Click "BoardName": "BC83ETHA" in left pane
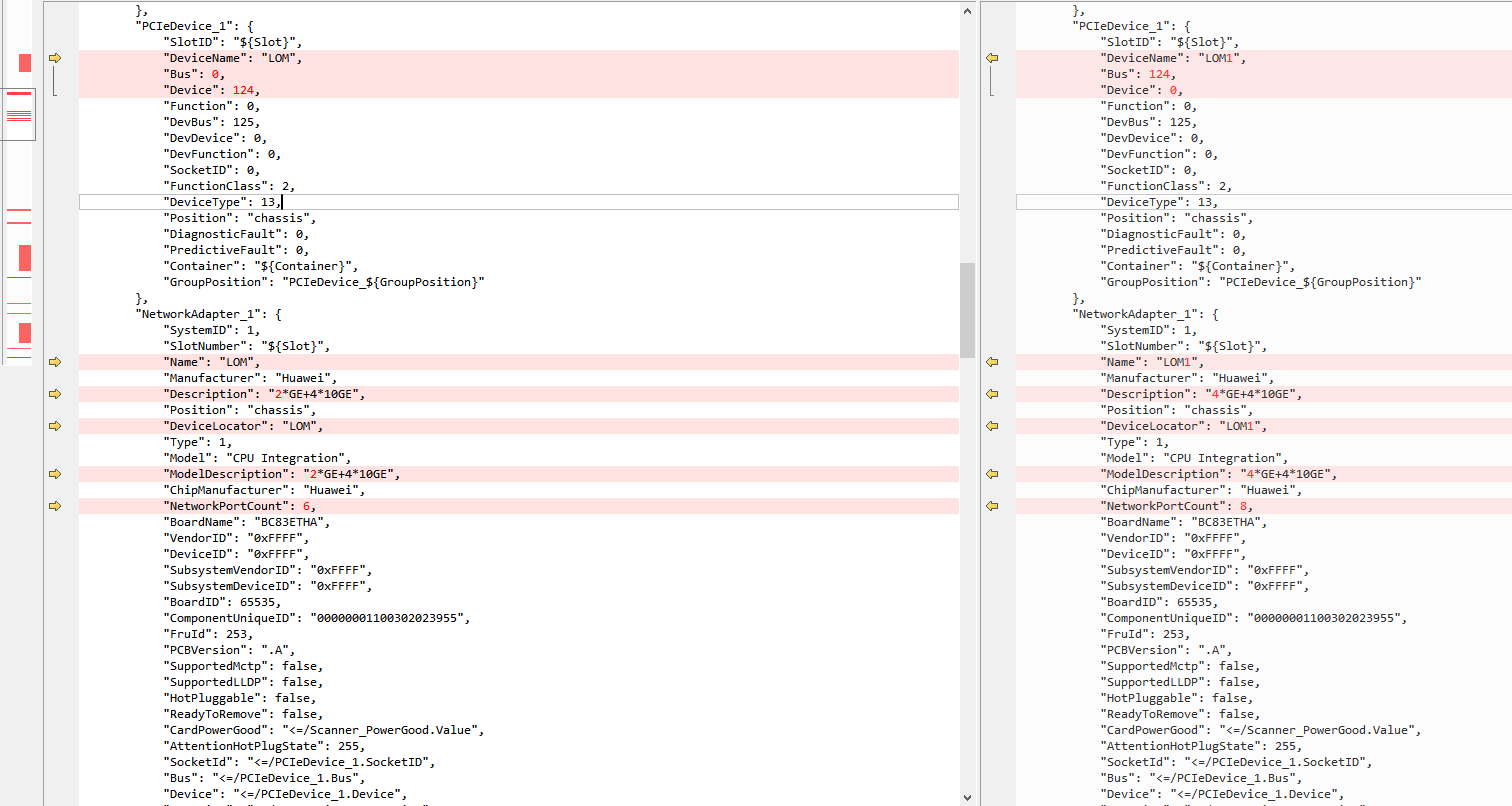The height and width of the screenshot is (806, 1512). pyautogui.click(x=247, y=522)
